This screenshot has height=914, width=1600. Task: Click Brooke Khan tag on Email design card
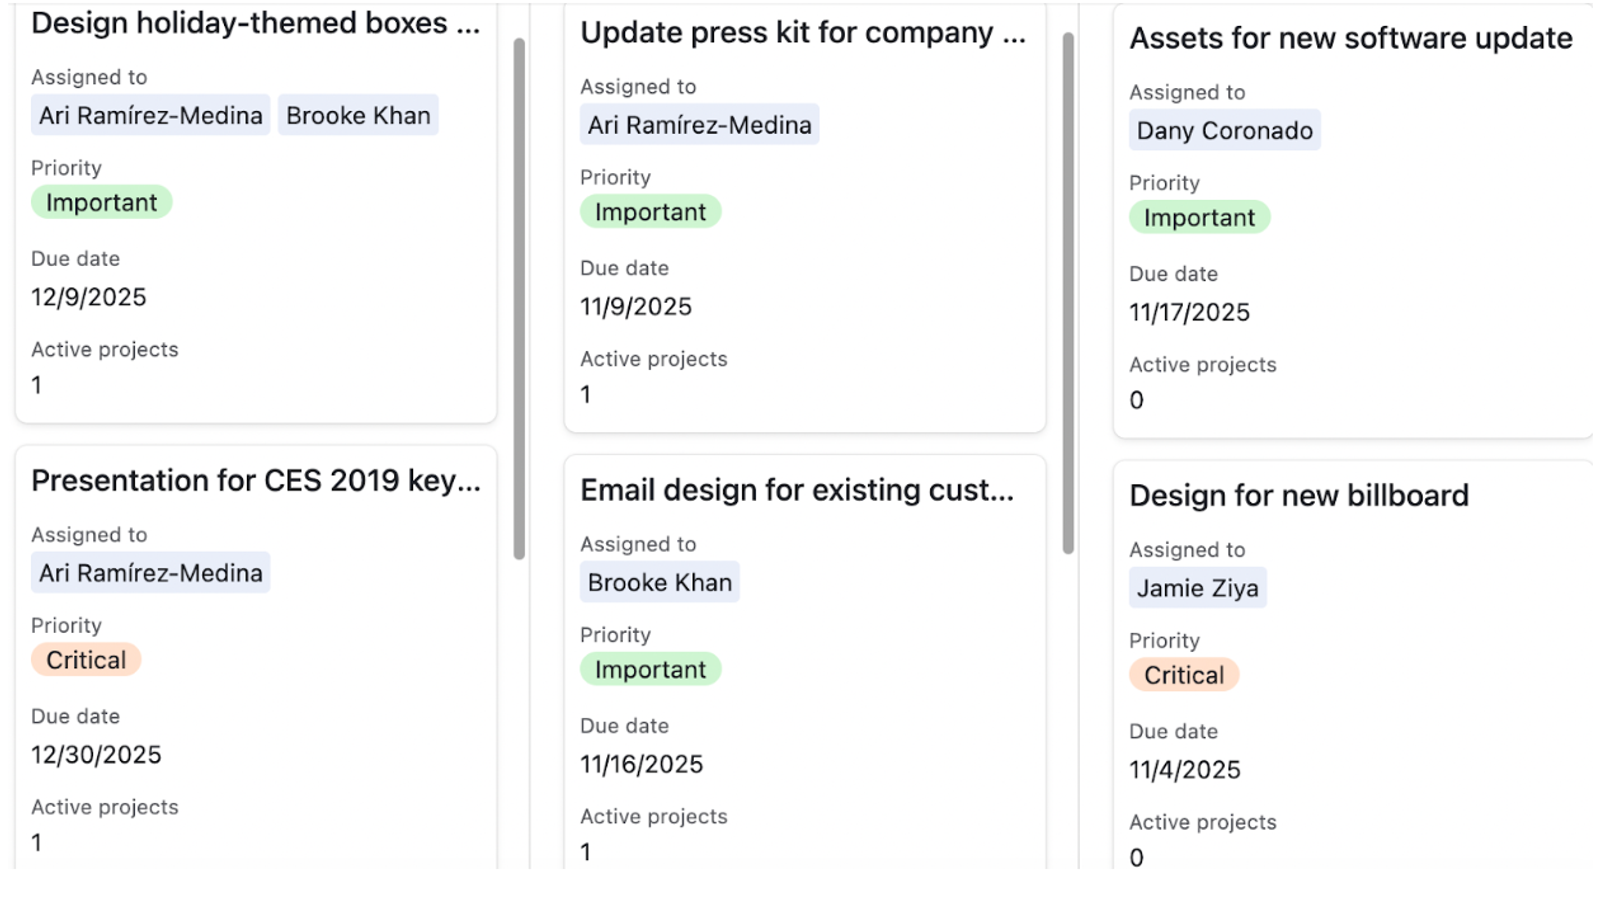[660, 582]
